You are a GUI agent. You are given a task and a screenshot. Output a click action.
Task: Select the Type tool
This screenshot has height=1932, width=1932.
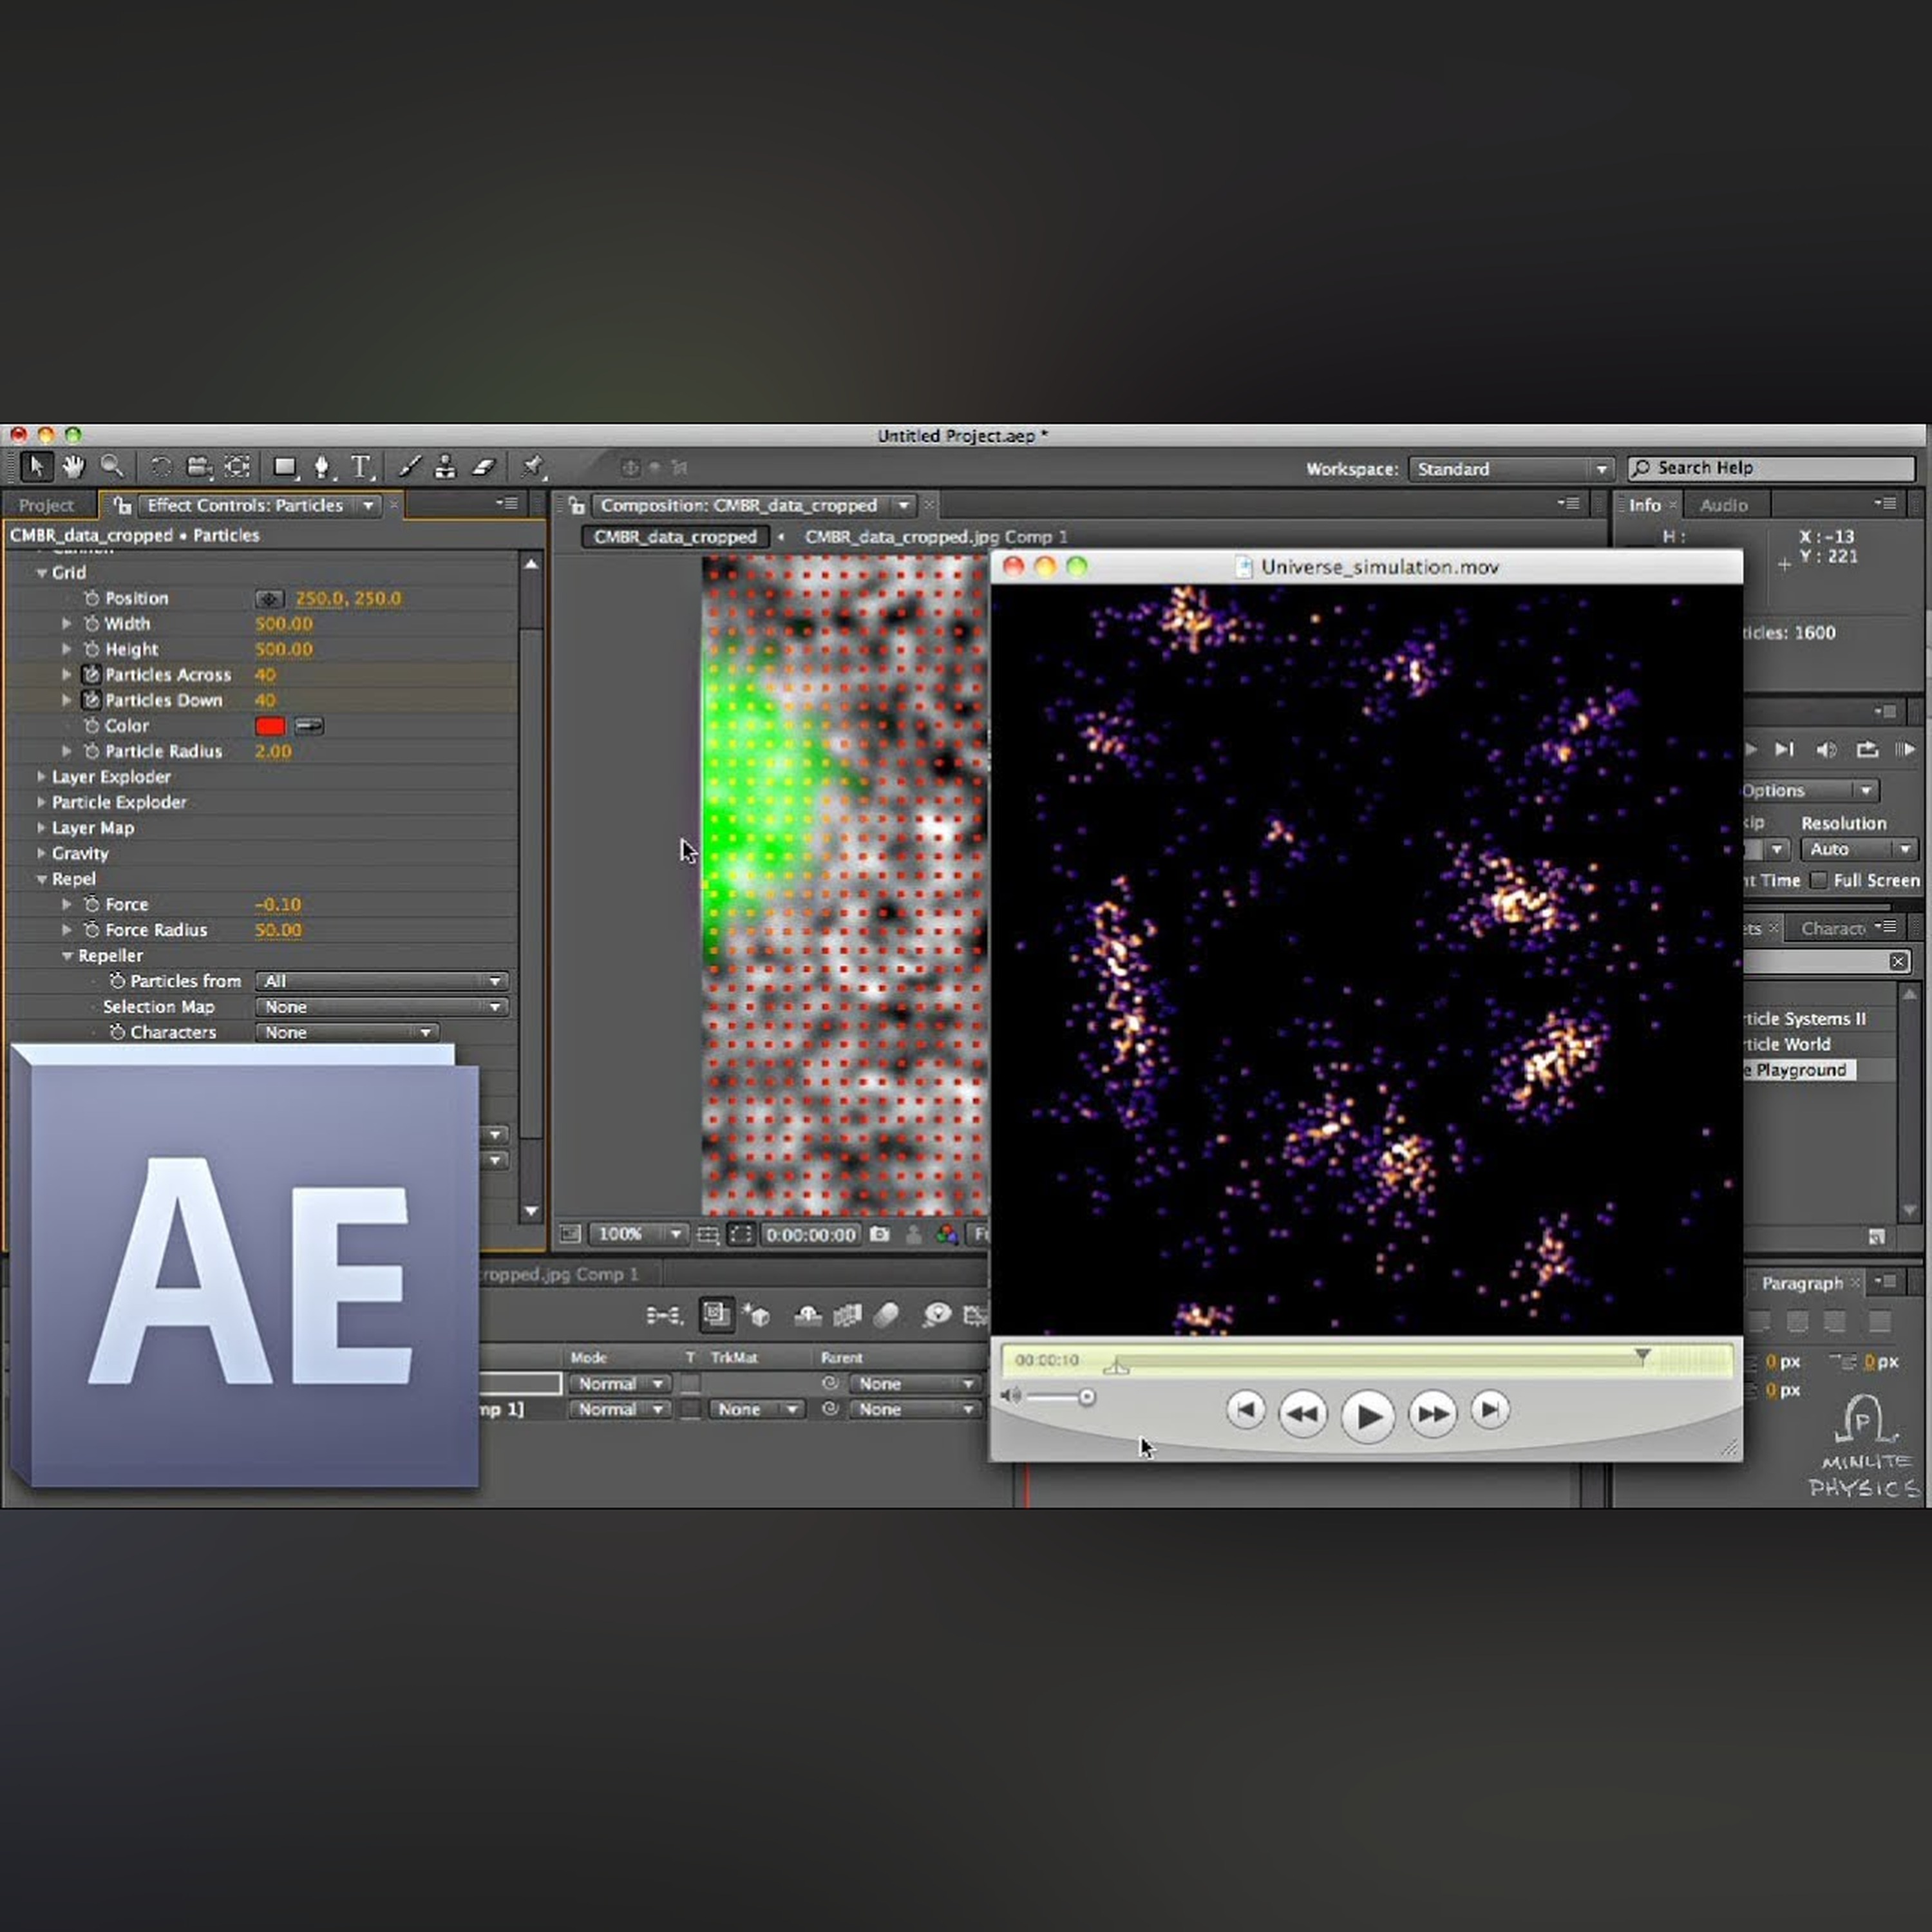pyautogui.click(x=361, y=467)
